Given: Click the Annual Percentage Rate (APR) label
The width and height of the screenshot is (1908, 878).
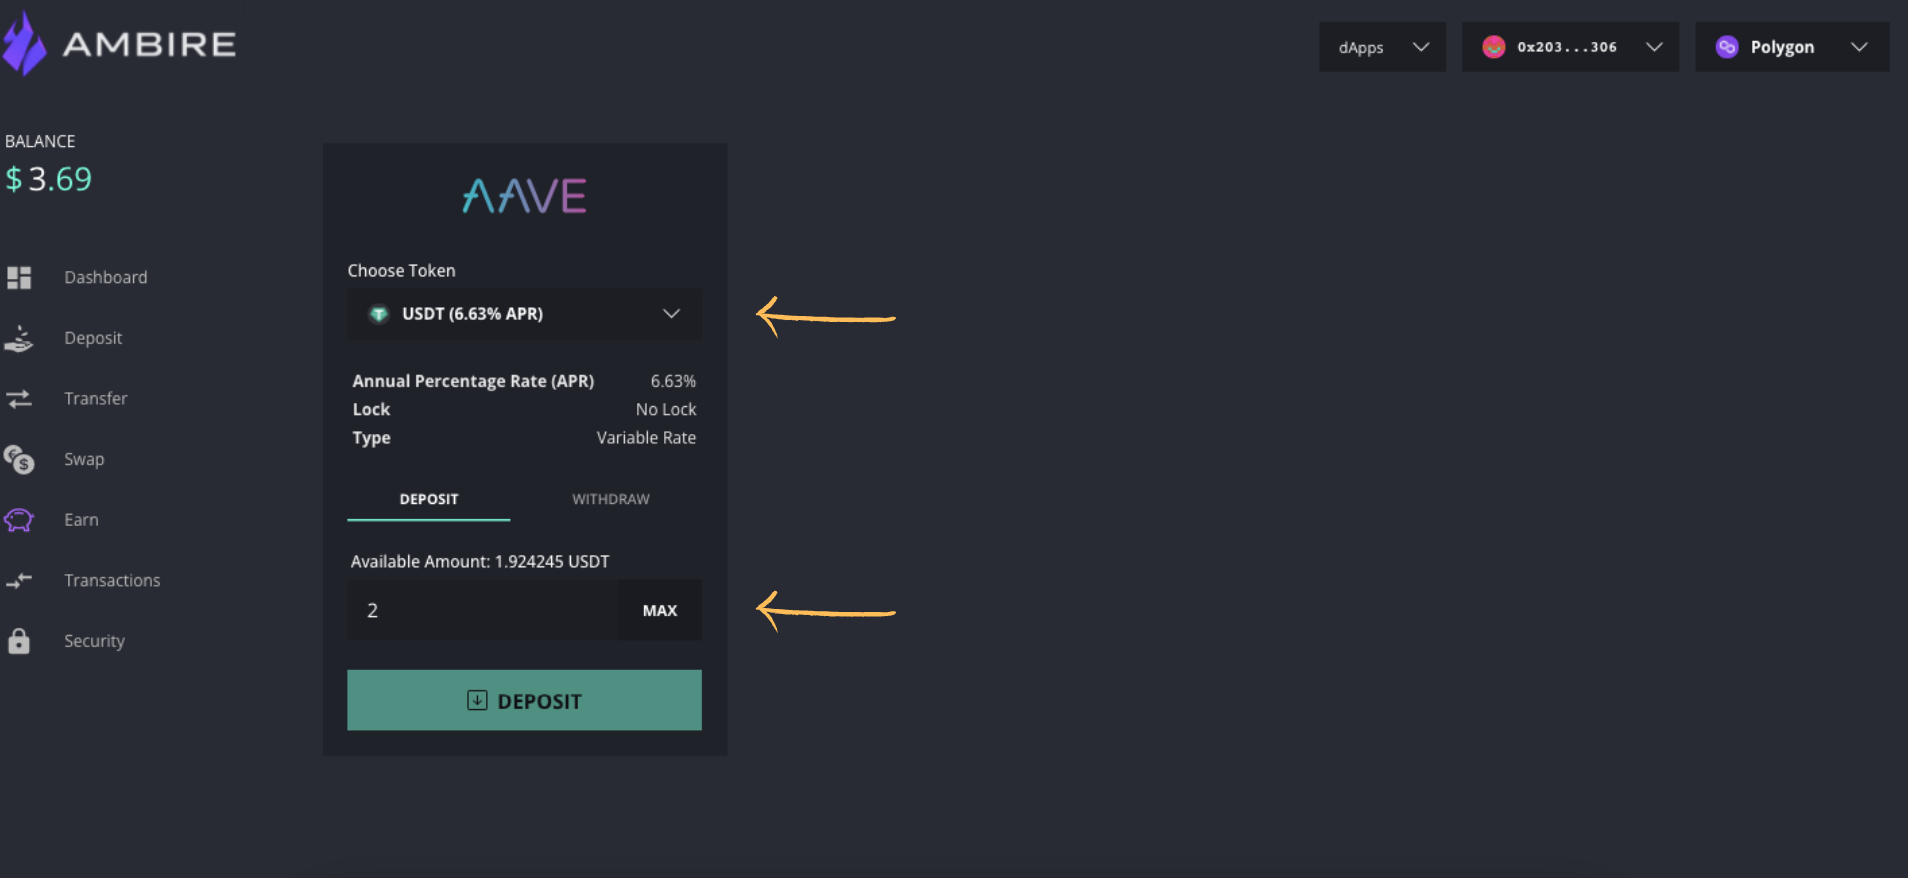Looking at the screenshot, I should point(473,381).
